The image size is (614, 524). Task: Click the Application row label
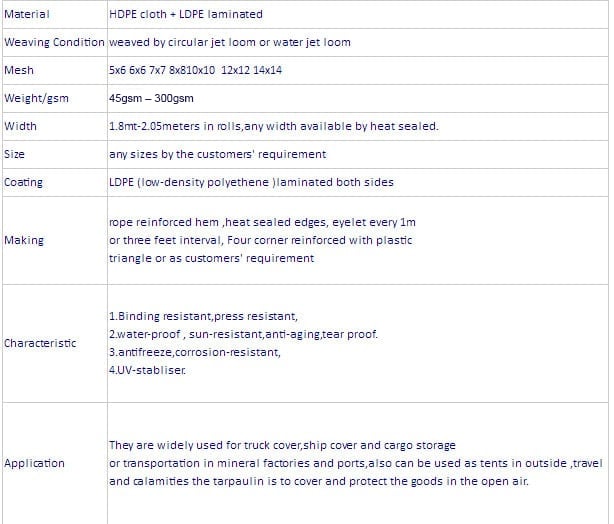[x=34, y=463]
